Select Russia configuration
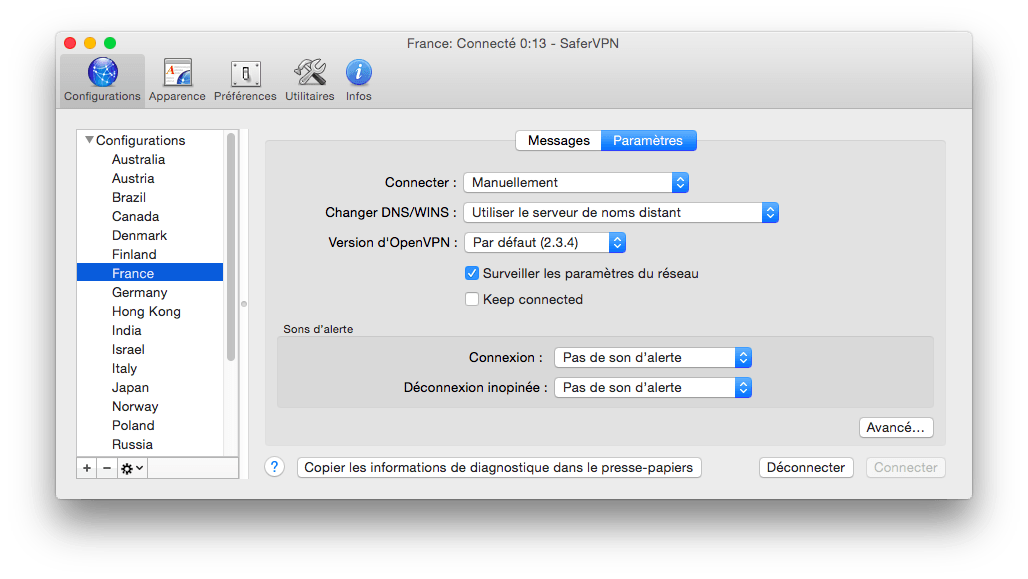The width and height of the screenshot is (1028, 579). pyautogui.click(x=150, y=445)
